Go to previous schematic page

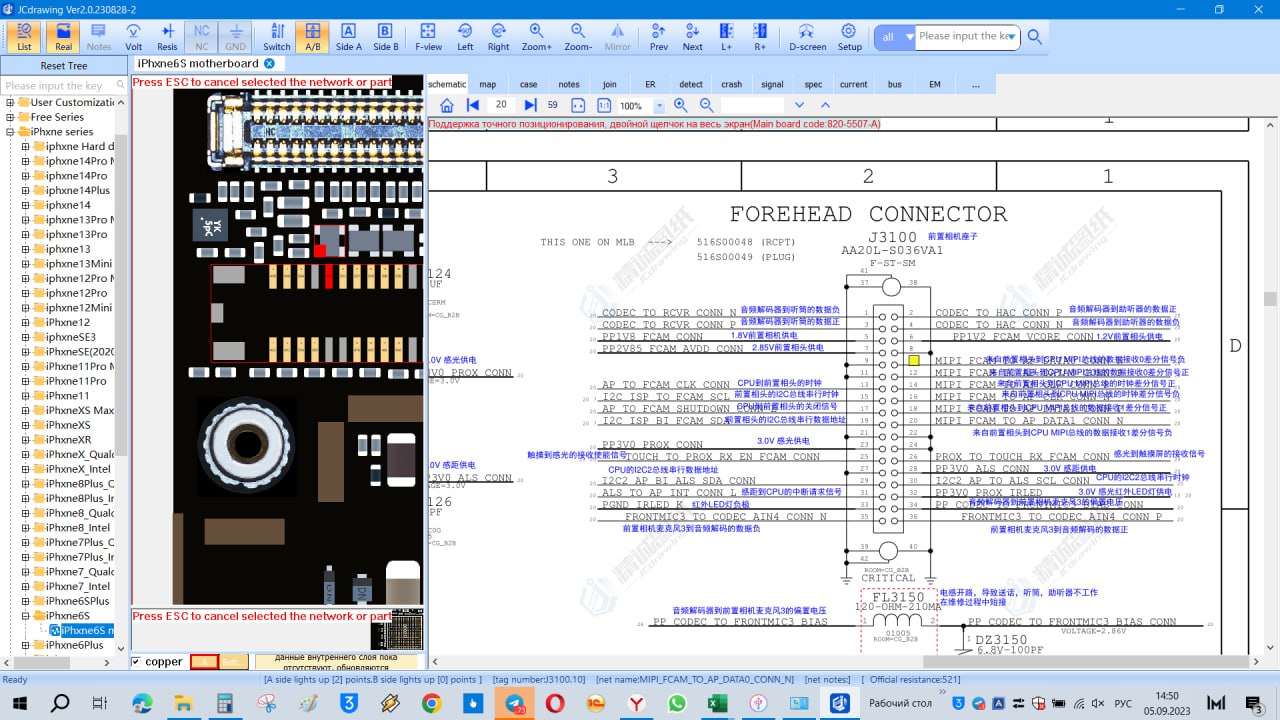click(473, 105)
